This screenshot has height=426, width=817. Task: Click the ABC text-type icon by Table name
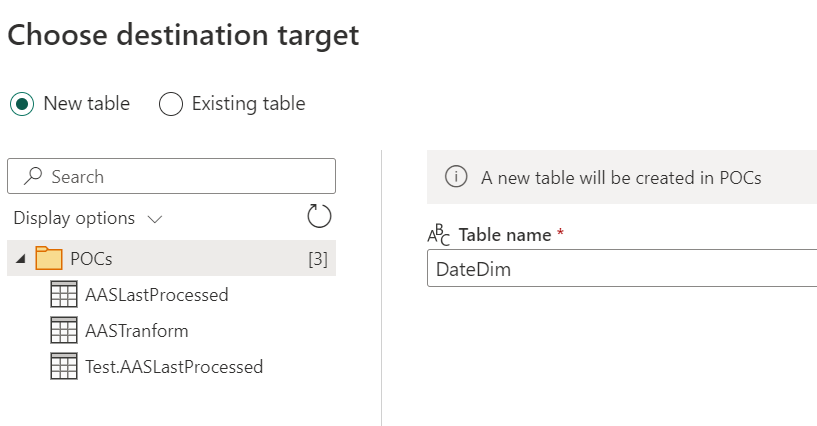point(438,236)
